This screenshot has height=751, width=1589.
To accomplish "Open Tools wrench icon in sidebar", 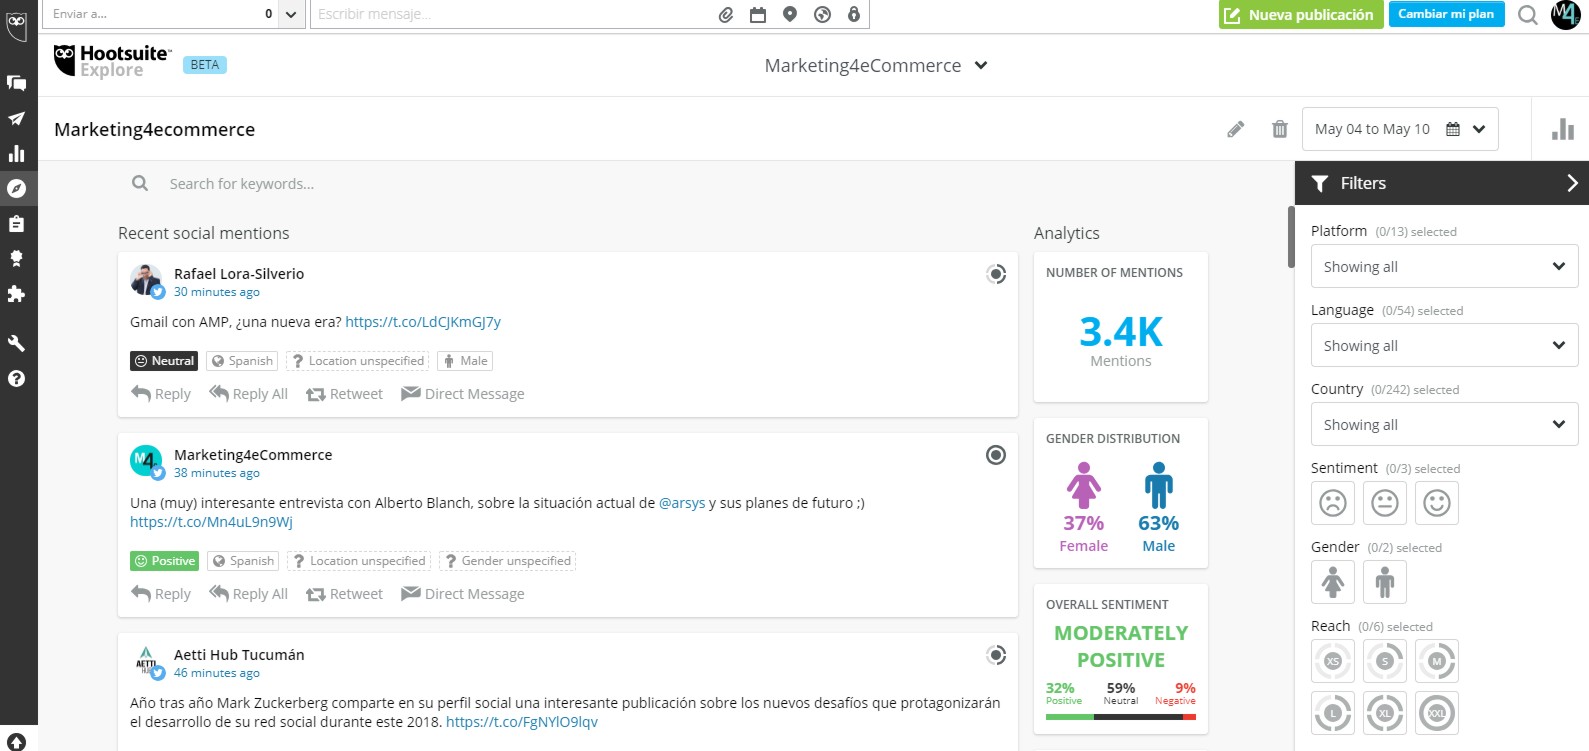I will (16, 343).
